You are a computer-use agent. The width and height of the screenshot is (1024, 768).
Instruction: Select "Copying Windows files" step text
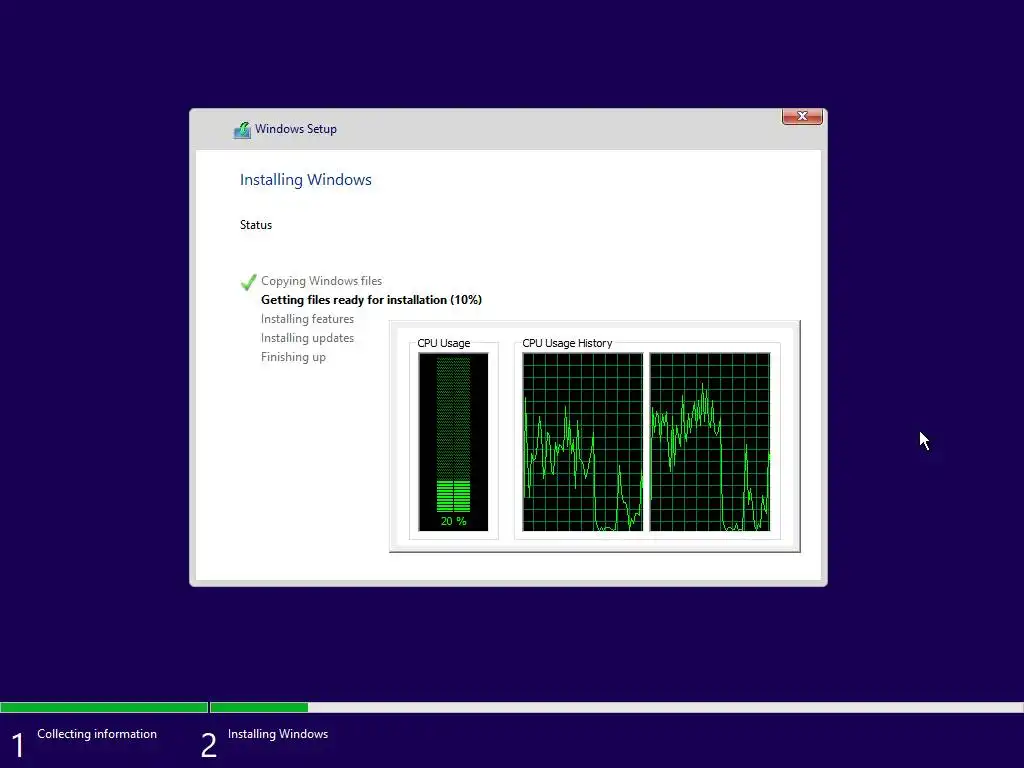(x=321, y=281)
